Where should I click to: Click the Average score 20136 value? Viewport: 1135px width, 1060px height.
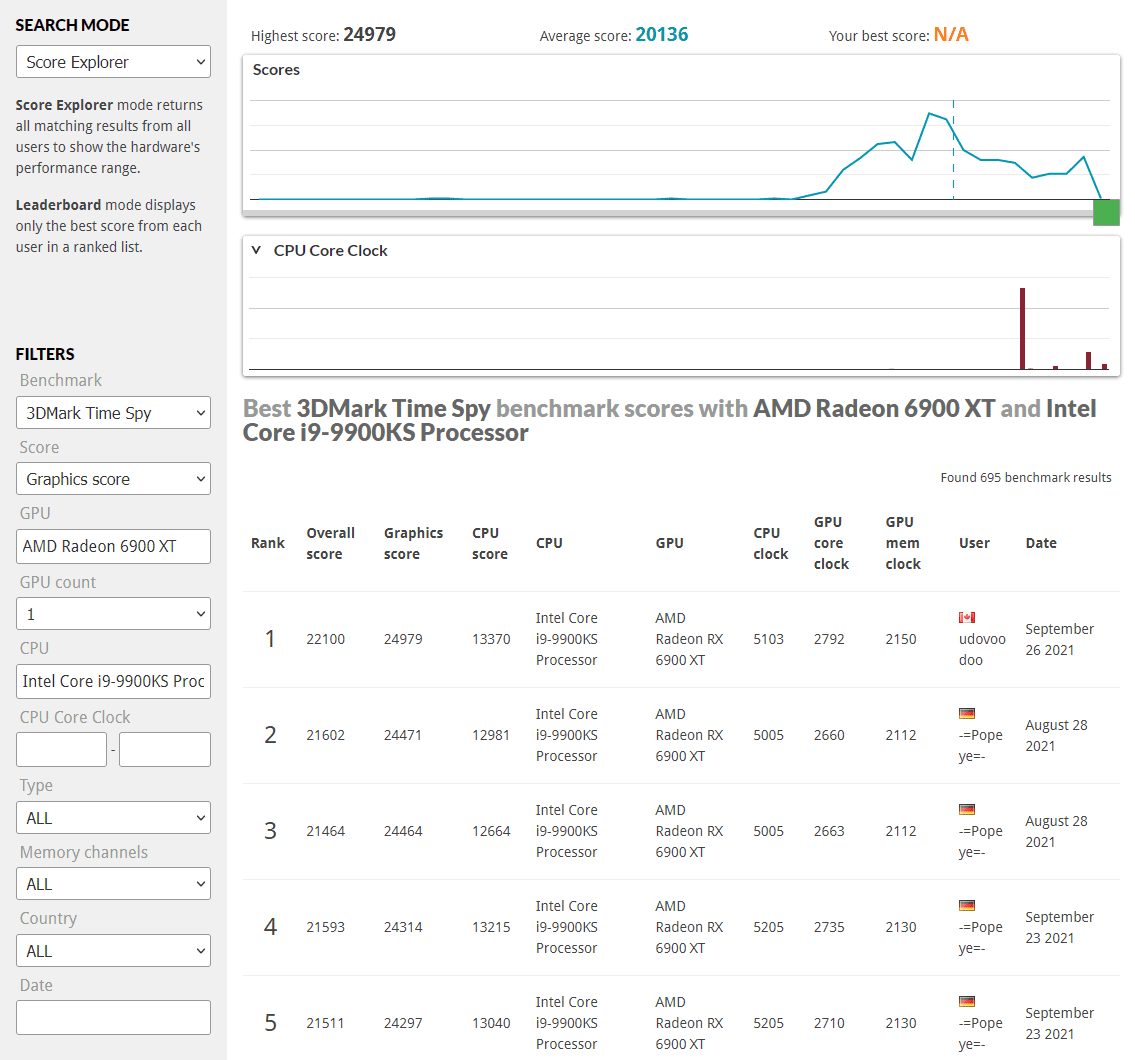point(662,35)
